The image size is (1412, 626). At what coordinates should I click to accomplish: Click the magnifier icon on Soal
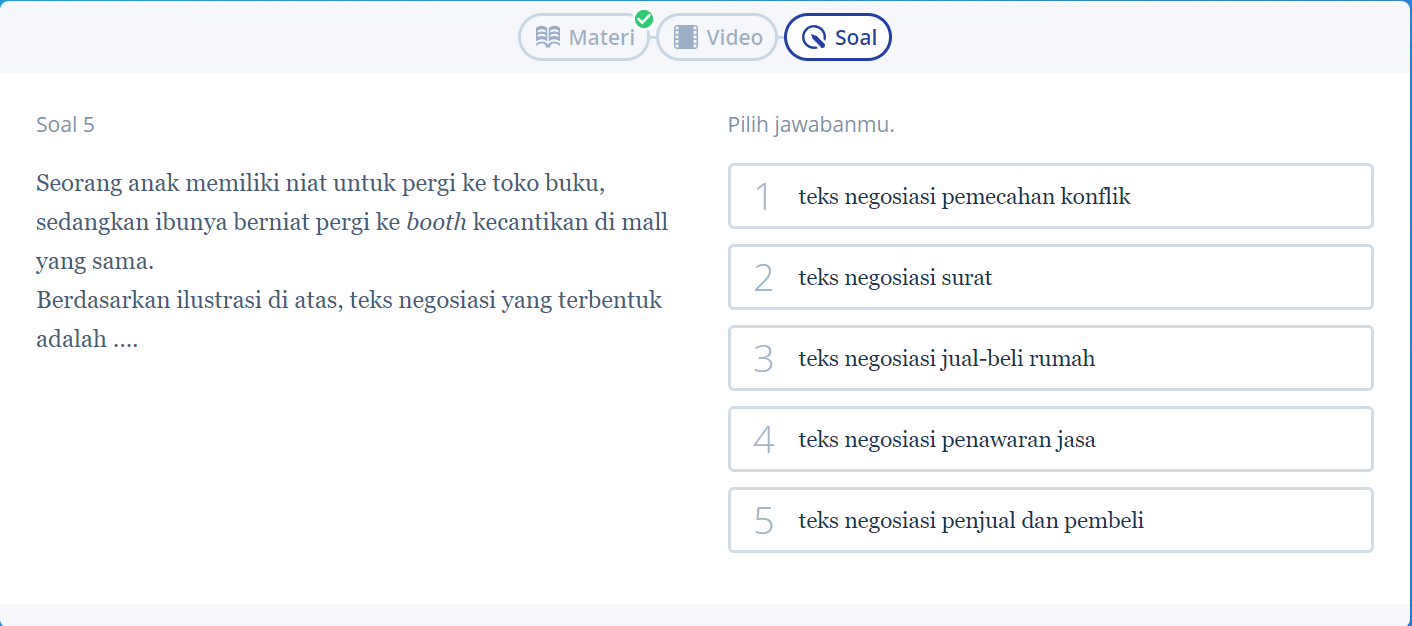(814, 38)
